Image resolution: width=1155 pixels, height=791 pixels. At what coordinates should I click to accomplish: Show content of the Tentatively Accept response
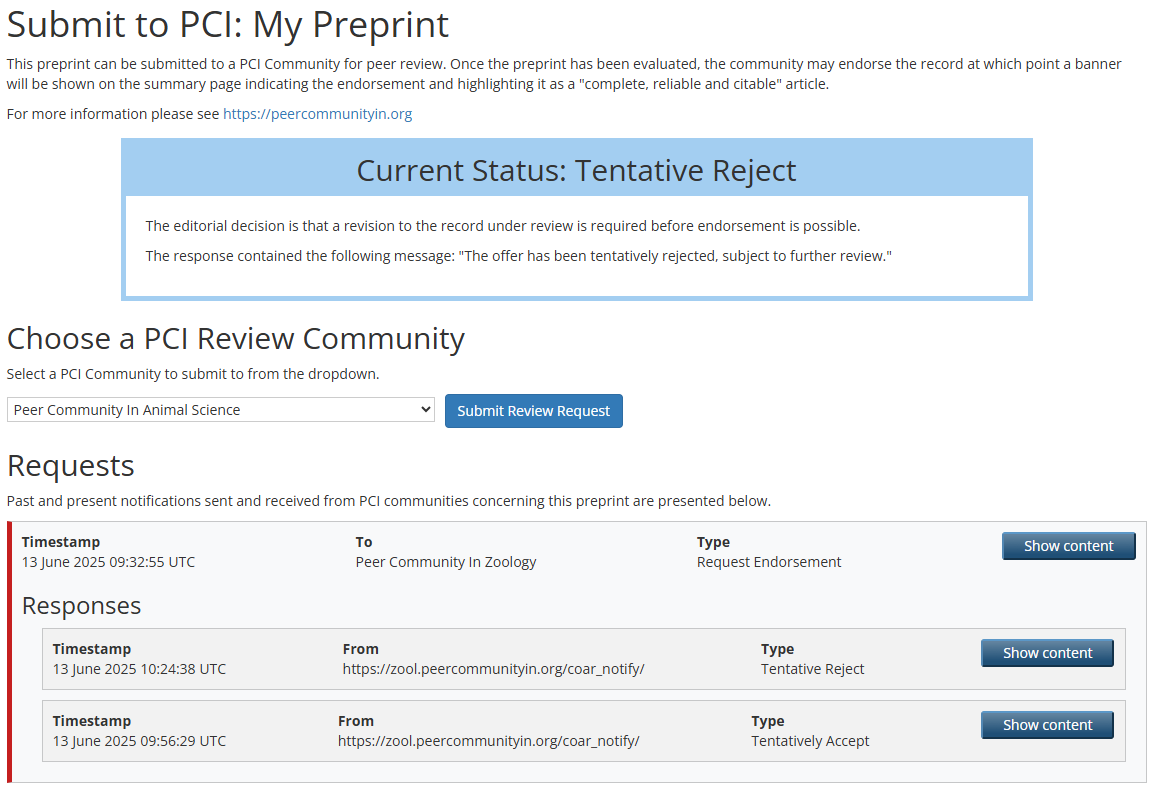pos(1047,725)
